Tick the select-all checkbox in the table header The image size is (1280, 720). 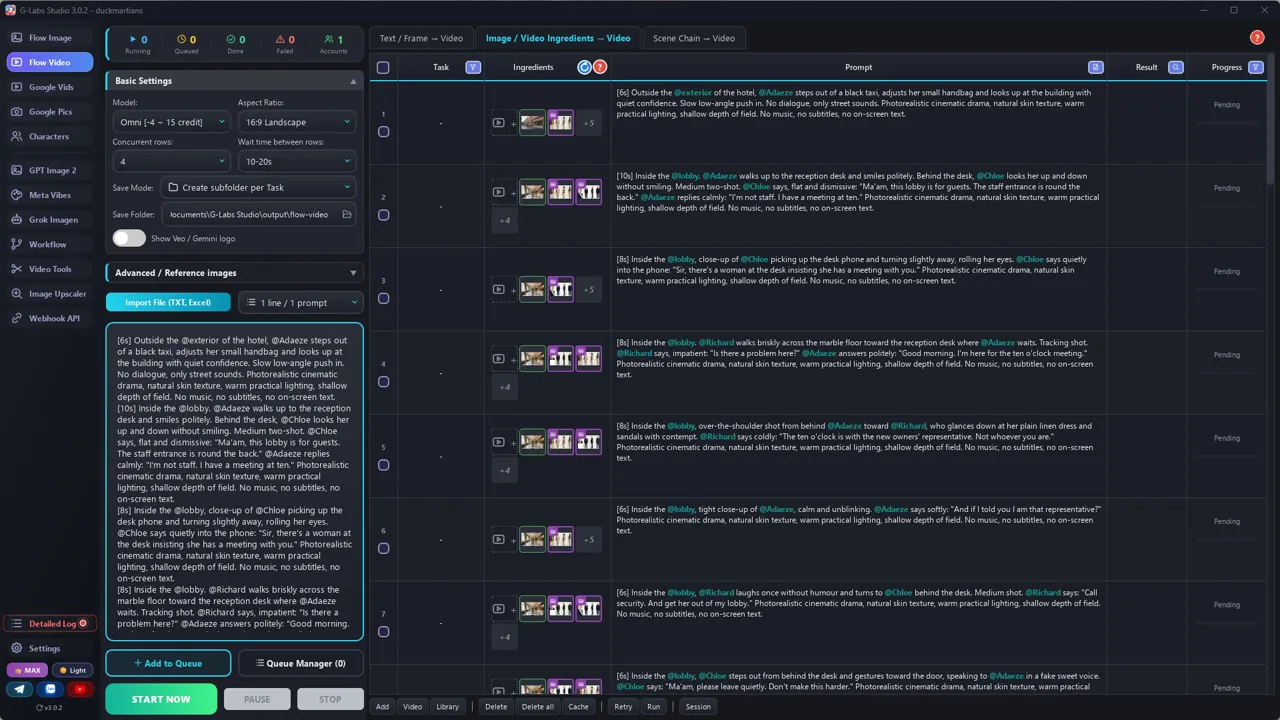(383, 68)
